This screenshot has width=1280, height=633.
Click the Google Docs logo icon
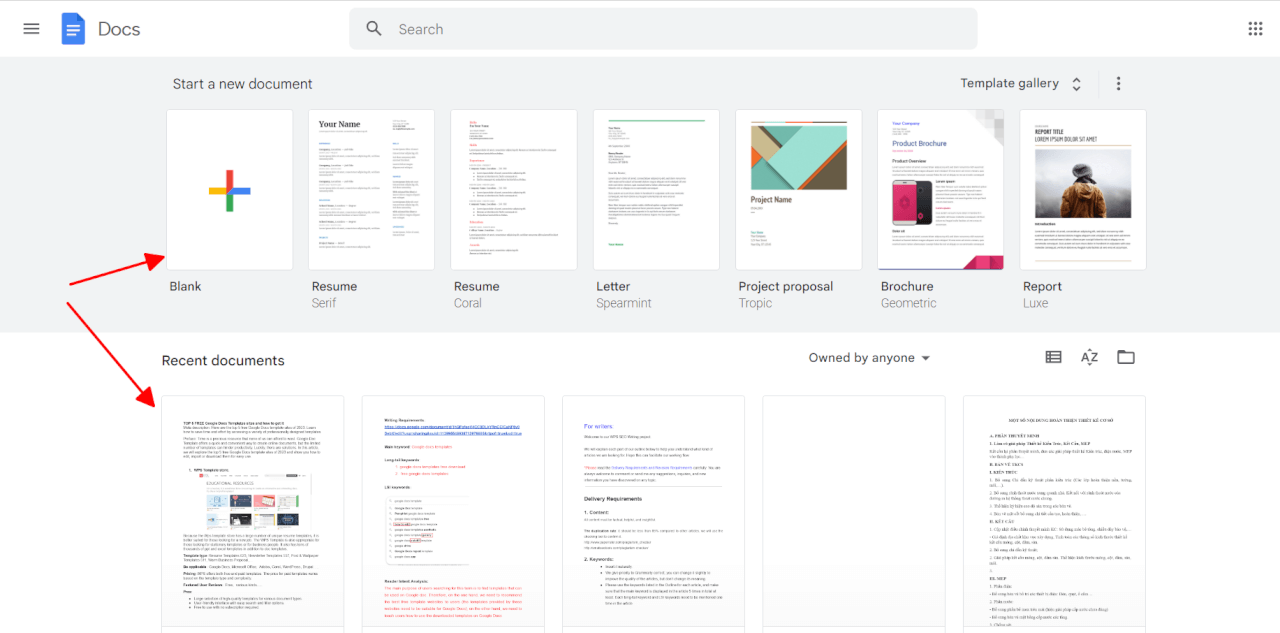(x=73, y=29)
